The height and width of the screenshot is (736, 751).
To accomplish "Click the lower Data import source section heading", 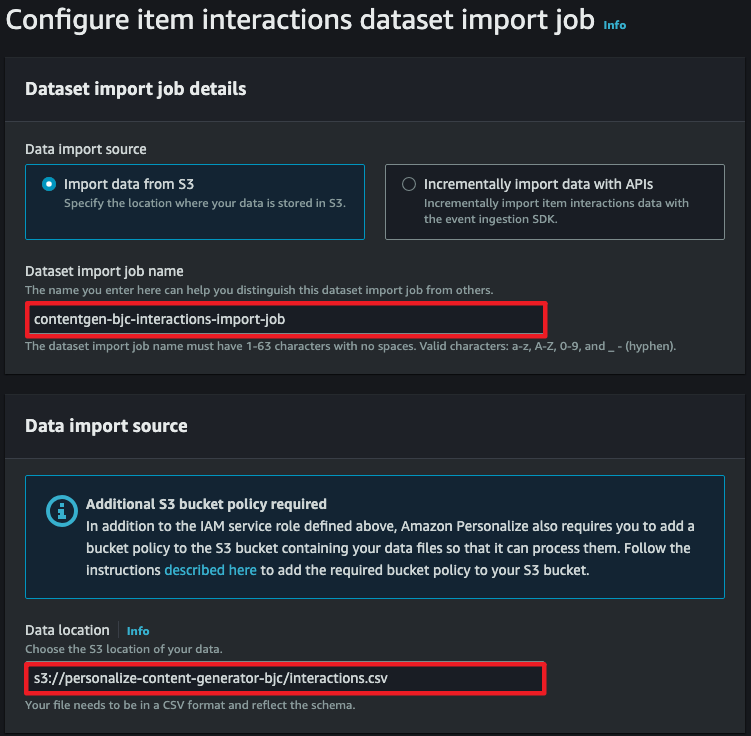I will pos(106,426).
